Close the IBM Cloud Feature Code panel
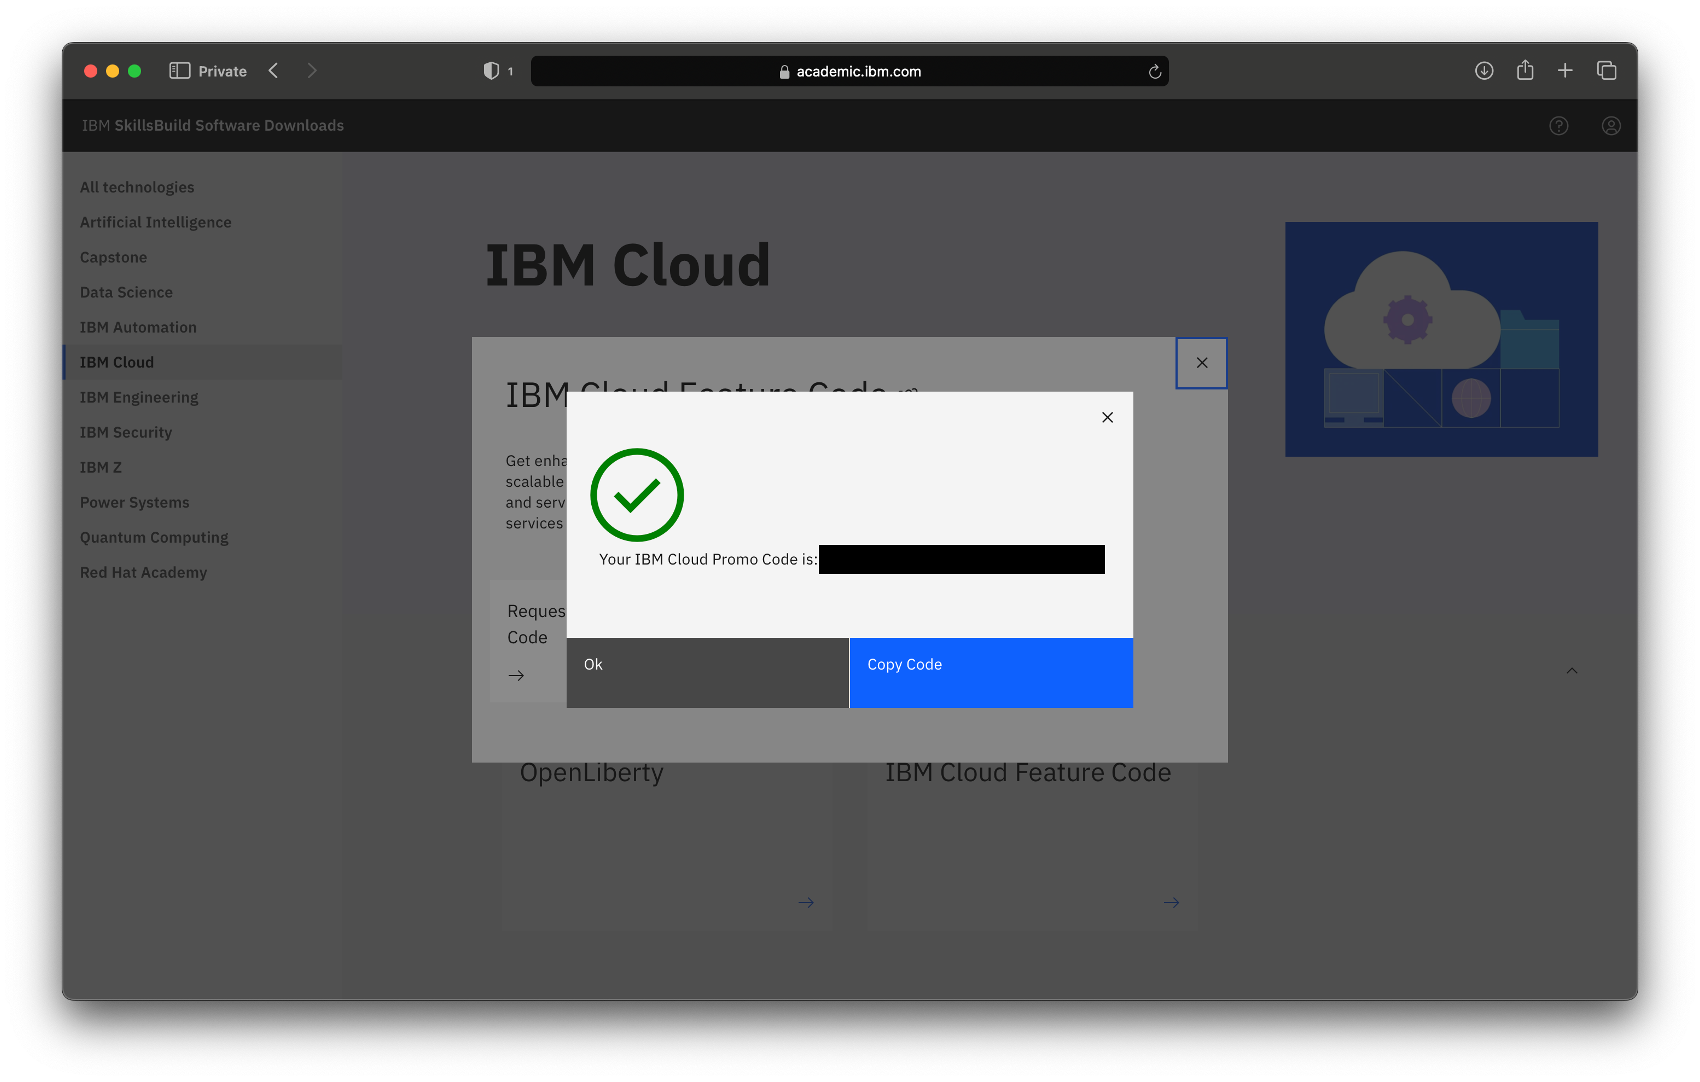 click(x=1202, y=363)
